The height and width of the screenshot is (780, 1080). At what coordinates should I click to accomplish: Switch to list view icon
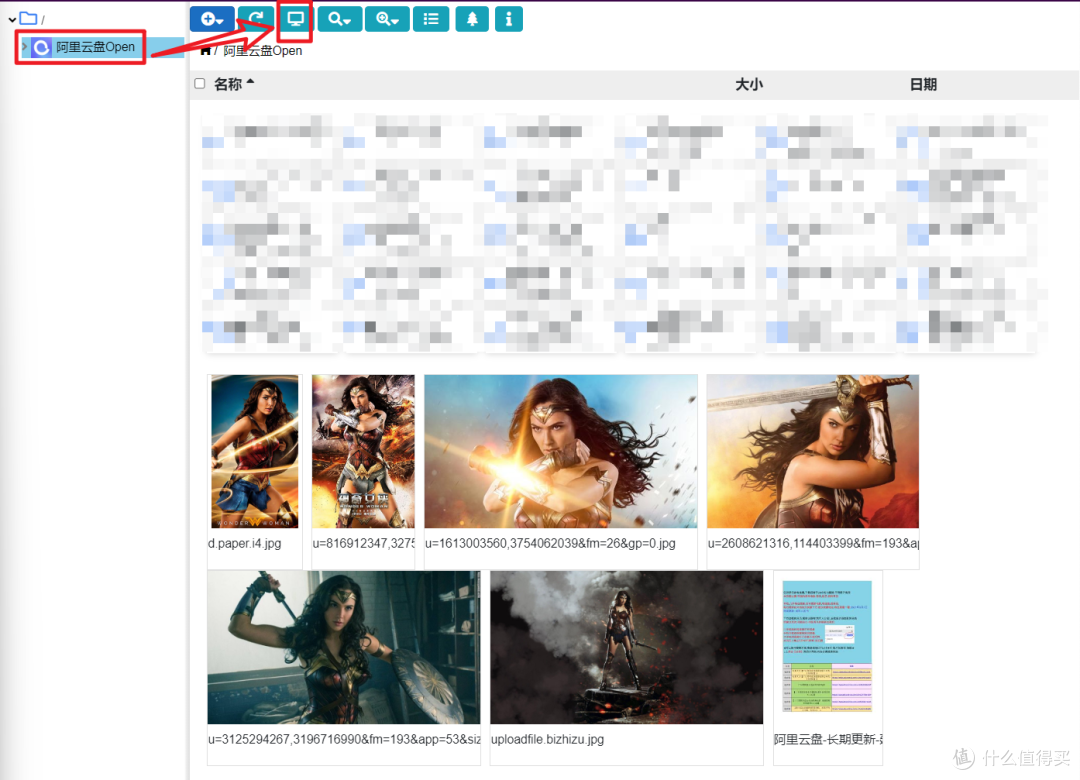pyautogui.click(x=431, y=19)
